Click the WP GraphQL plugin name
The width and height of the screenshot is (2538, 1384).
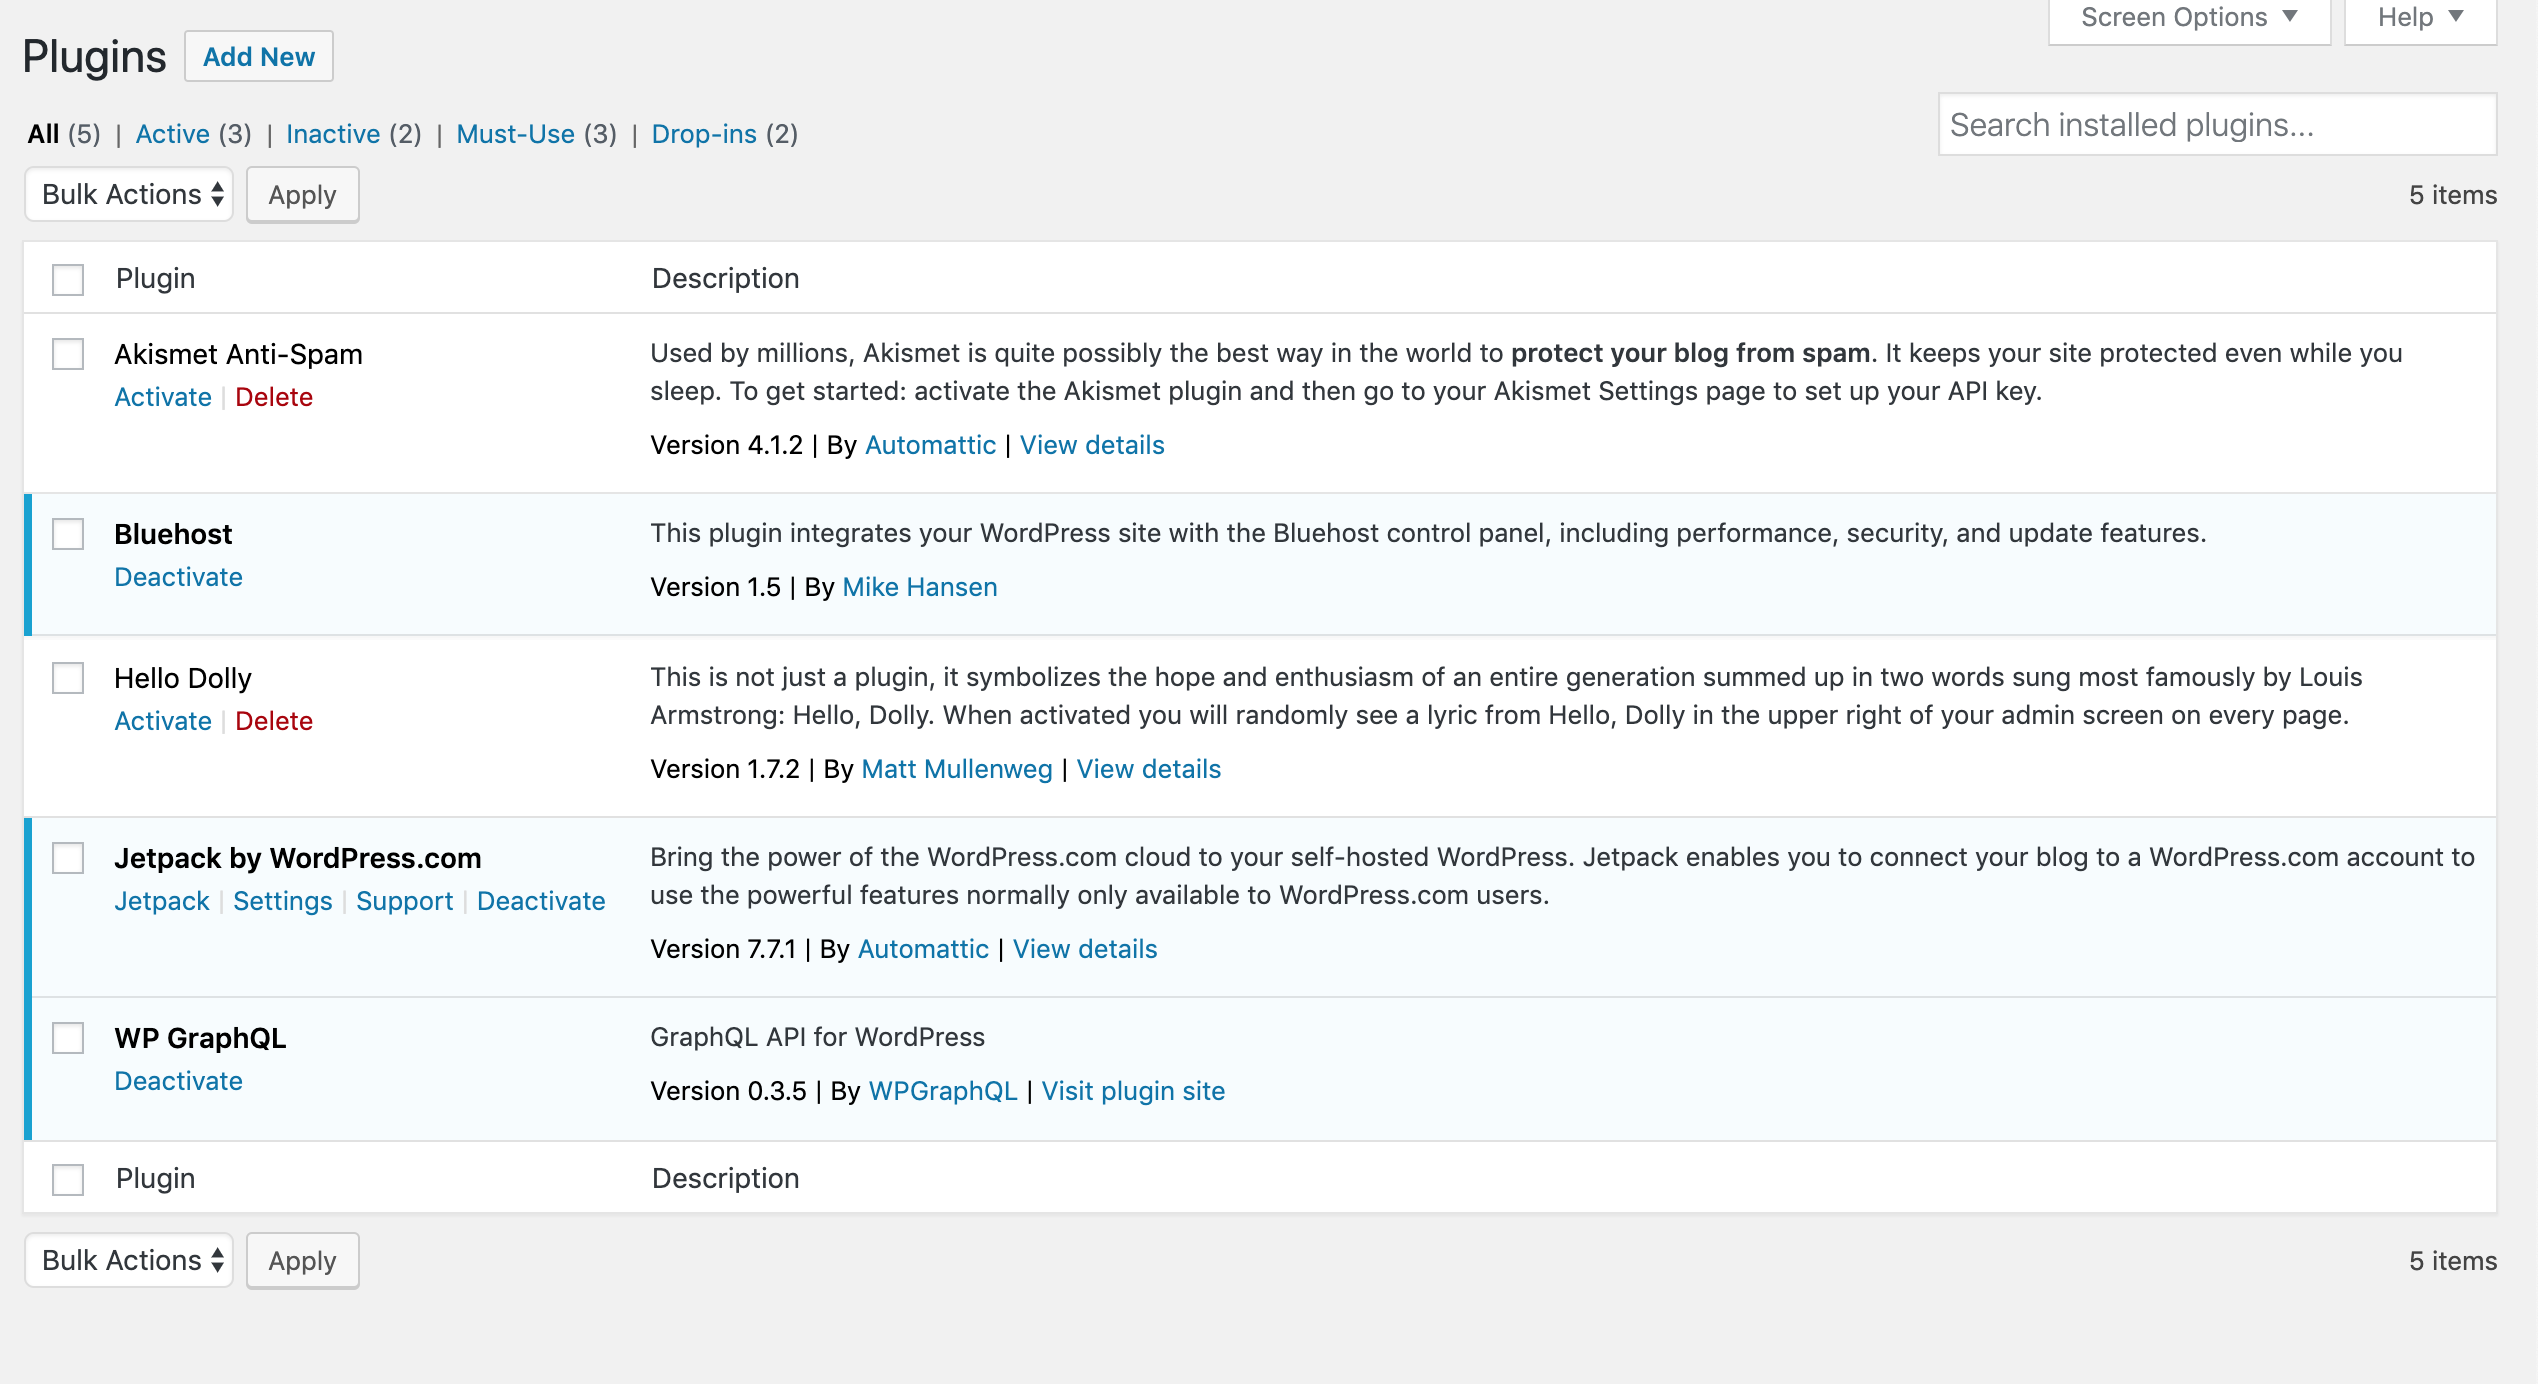click(200, 1038)
